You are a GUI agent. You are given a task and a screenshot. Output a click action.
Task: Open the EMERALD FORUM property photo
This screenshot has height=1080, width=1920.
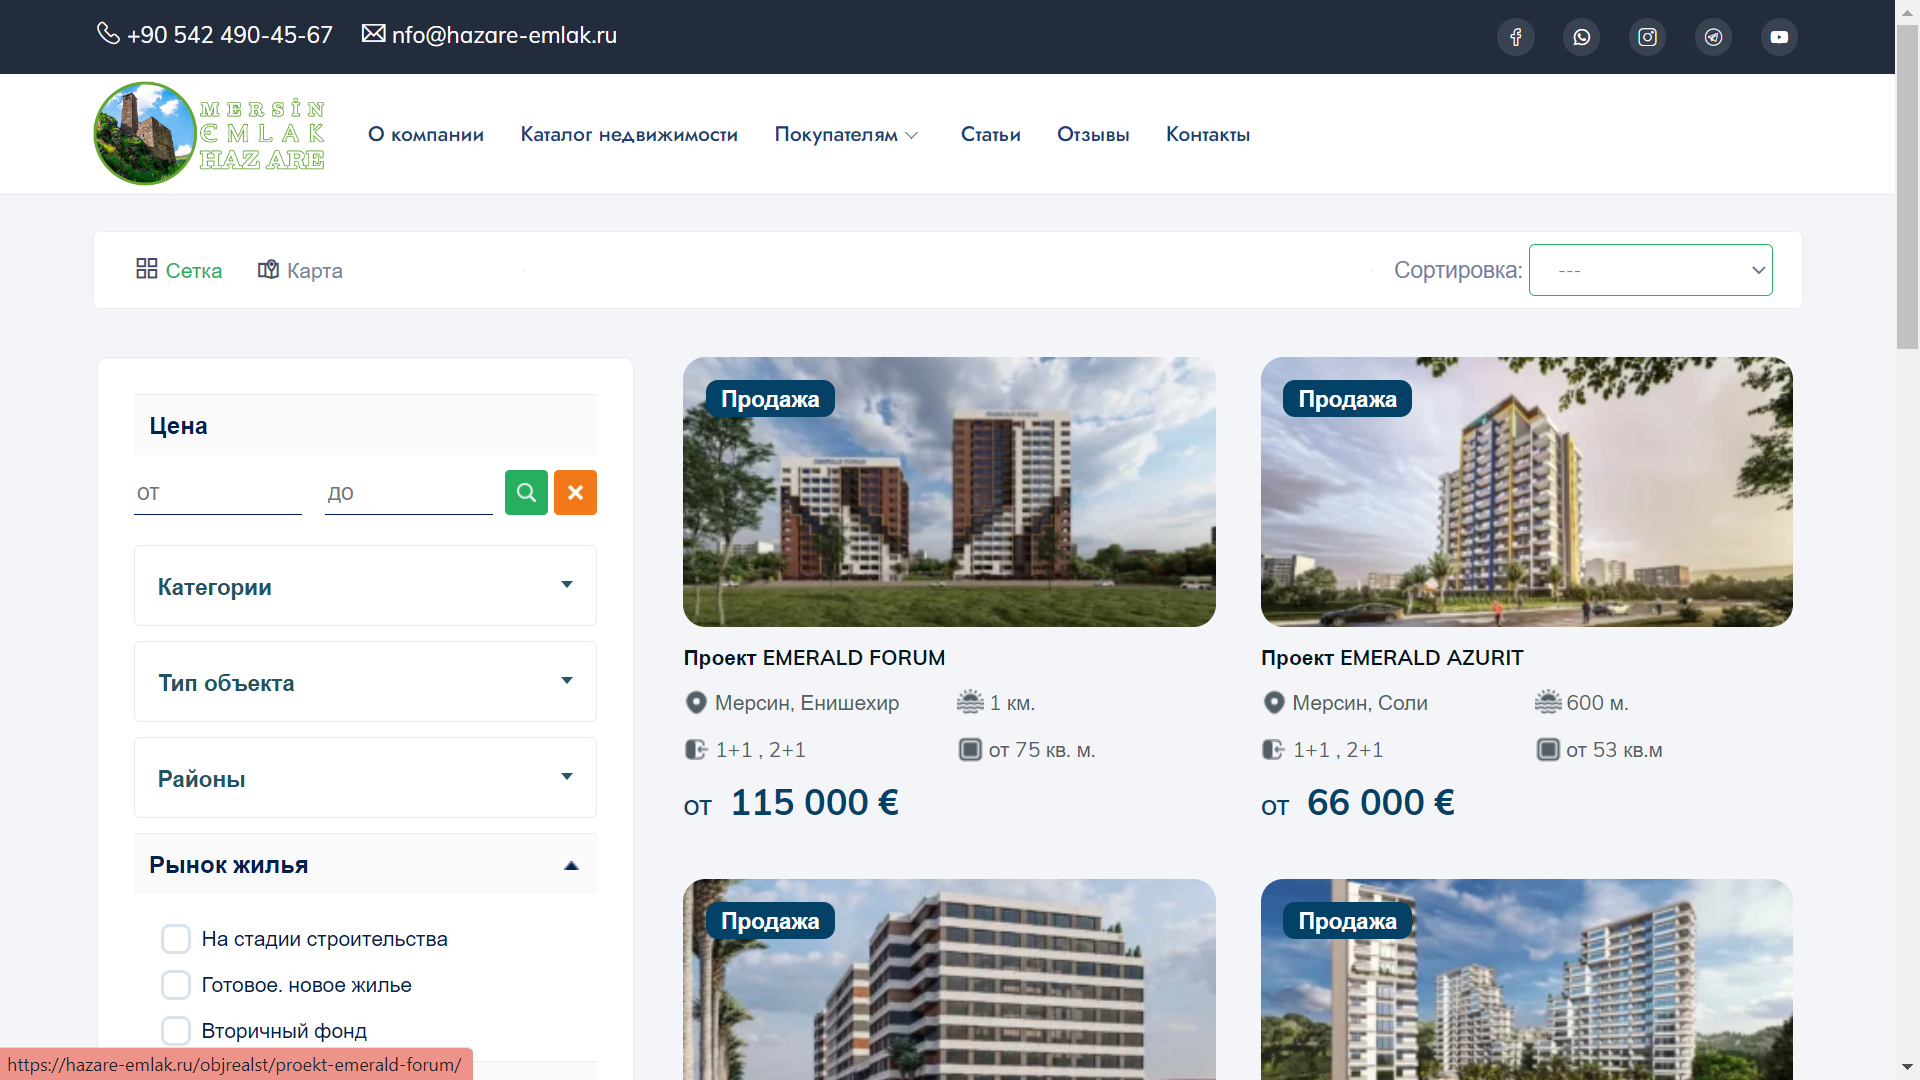(949, 492)
